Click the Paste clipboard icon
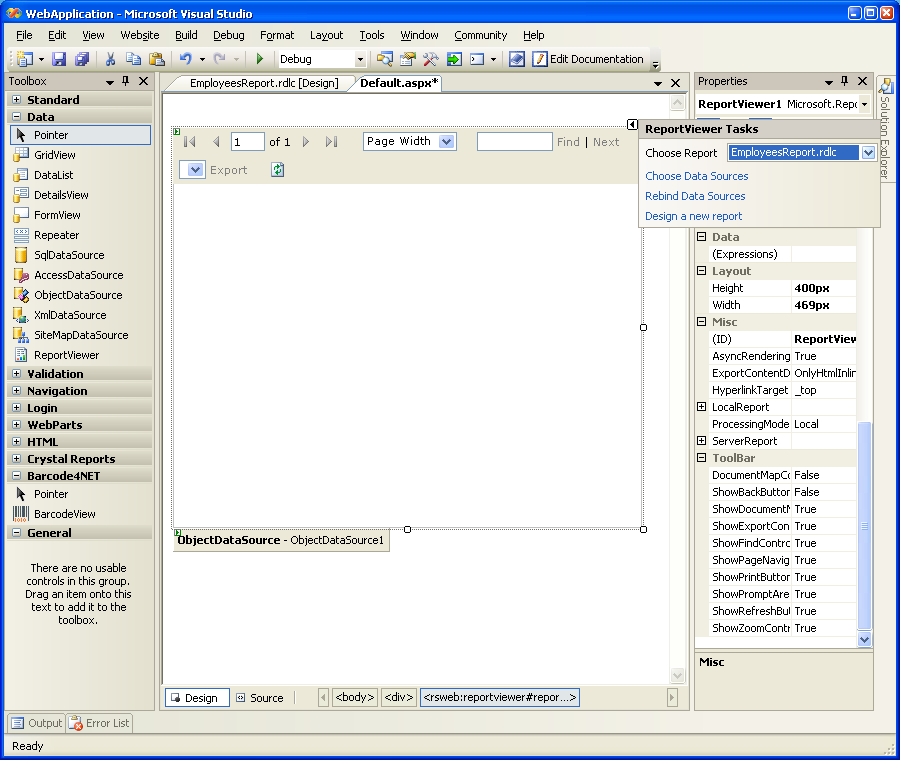The image size is (900, 760). (x=156, y=60)
